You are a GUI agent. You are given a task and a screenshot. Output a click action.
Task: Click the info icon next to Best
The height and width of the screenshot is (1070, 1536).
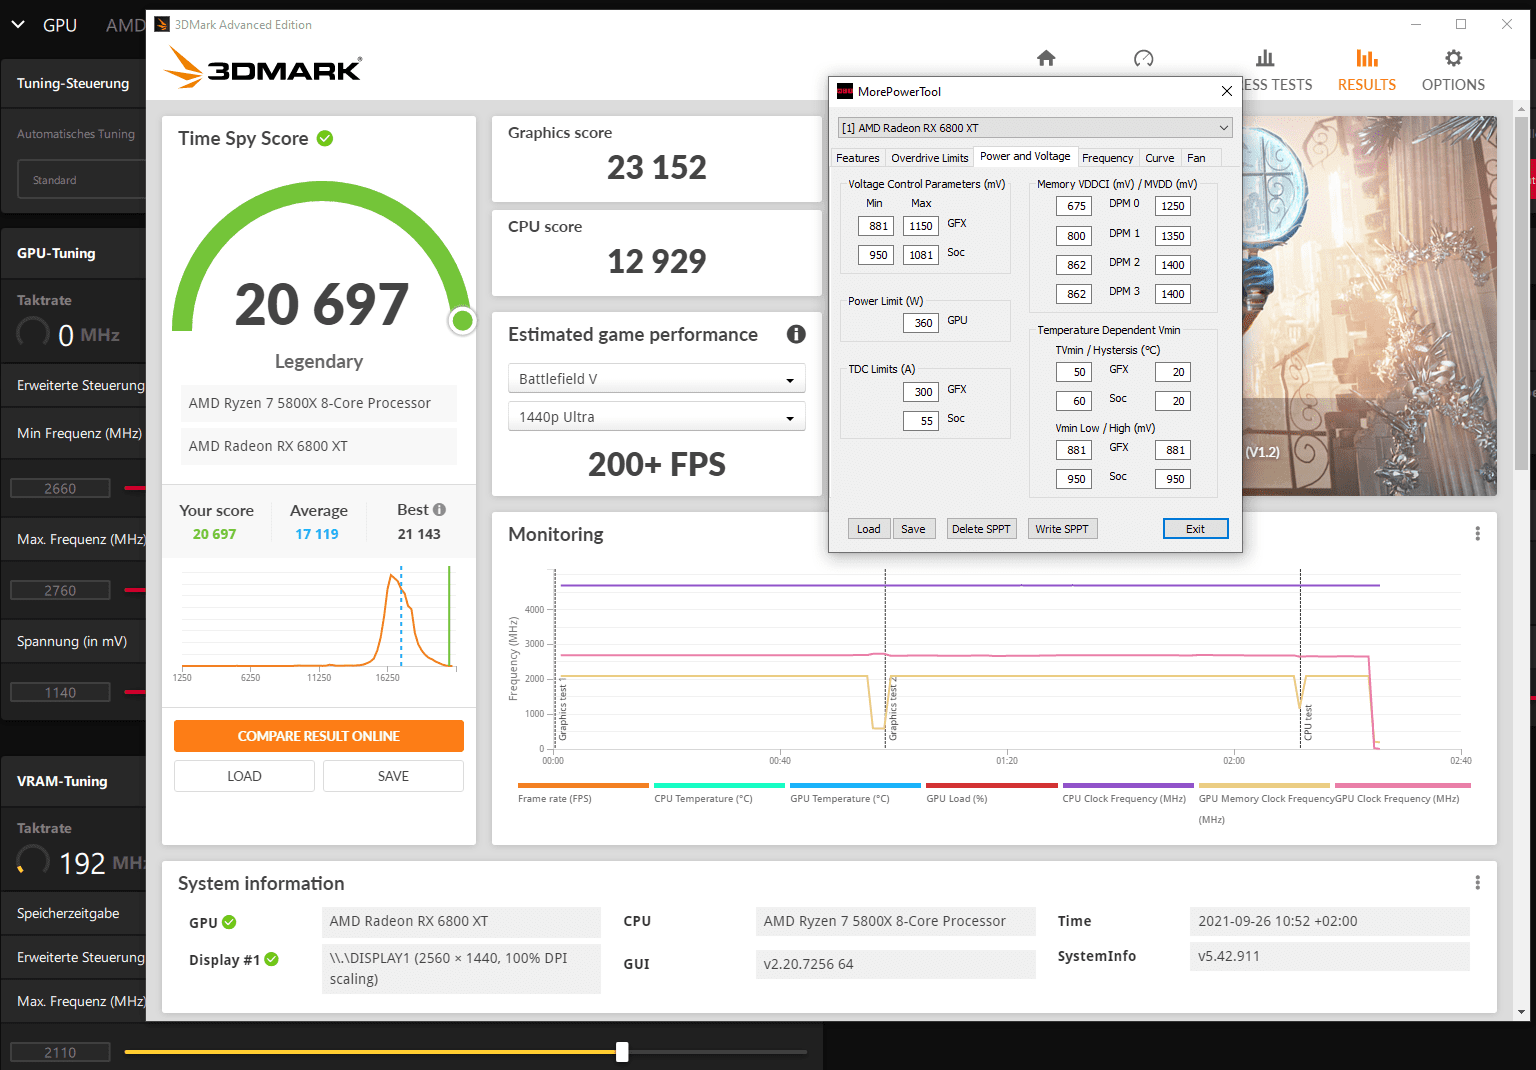(439, 509)
